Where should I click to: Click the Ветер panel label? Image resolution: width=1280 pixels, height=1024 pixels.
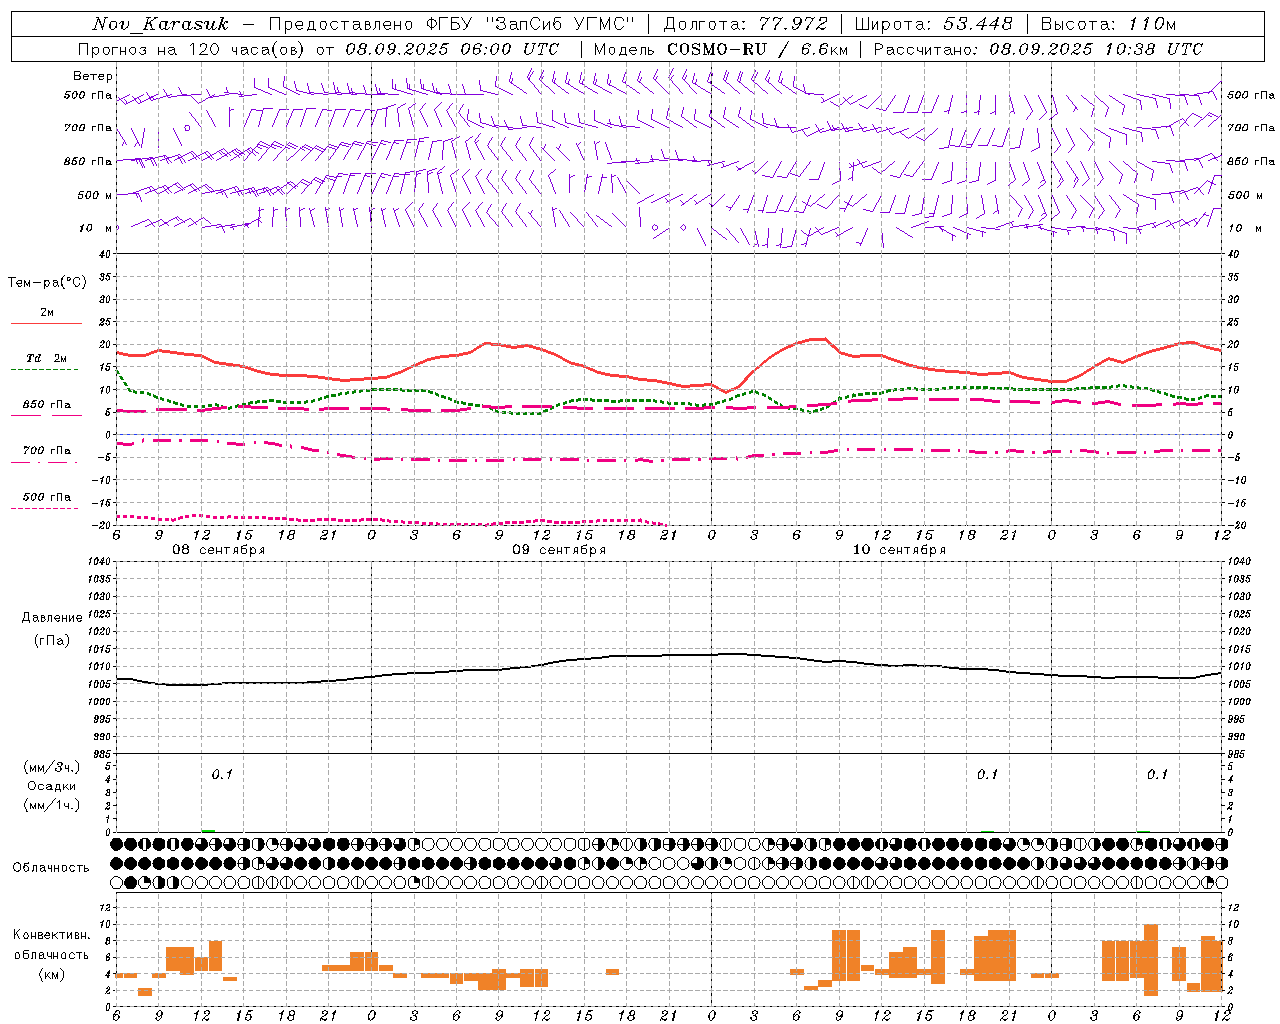pos(93,76)
